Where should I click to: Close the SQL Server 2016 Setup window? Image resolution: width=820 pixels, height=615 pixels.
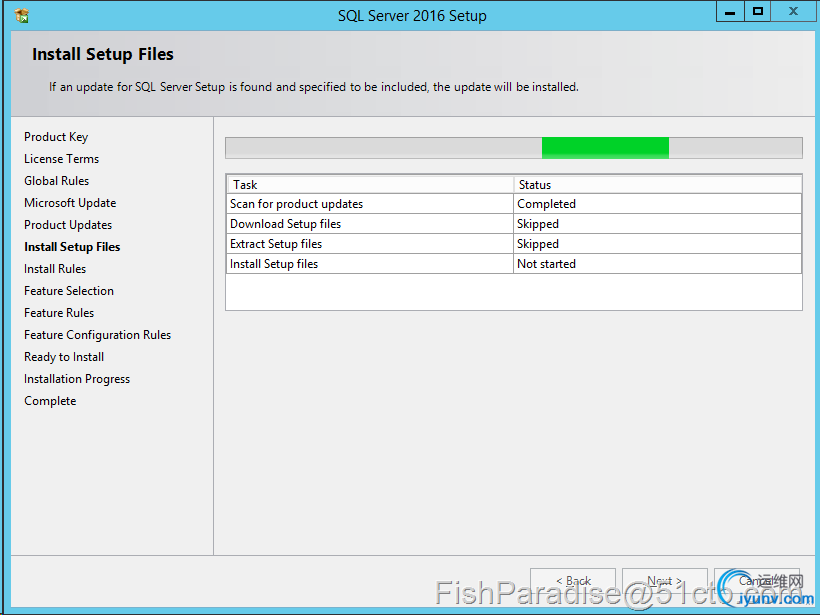793,12
